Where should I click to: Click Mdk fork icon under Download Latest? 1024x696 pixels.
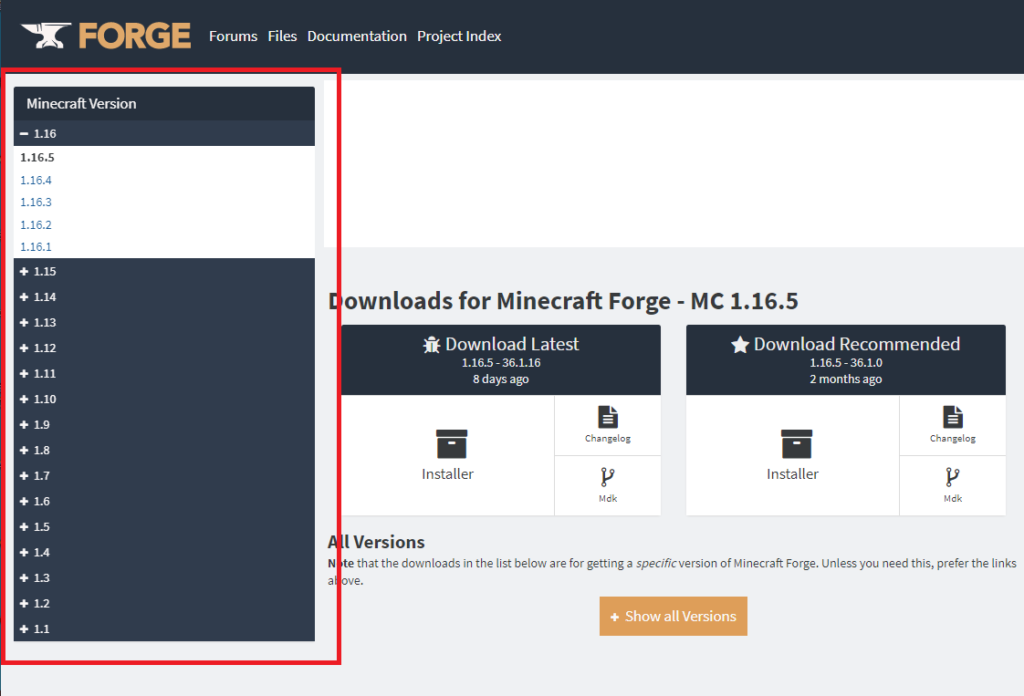click(607, 477)
